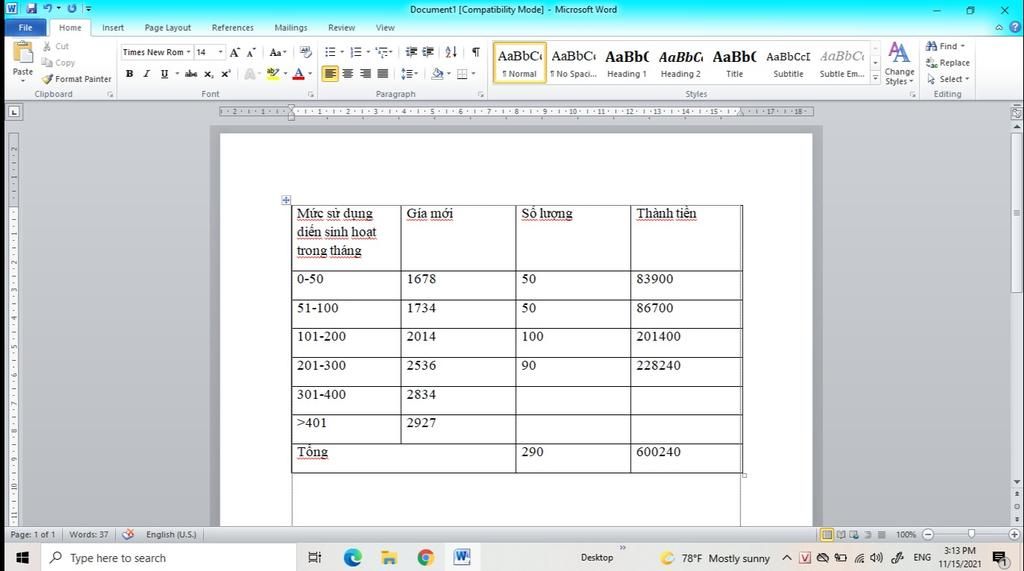Clear formatting with the eraser icon
The image size is (1024, 571).
(305, 52)
